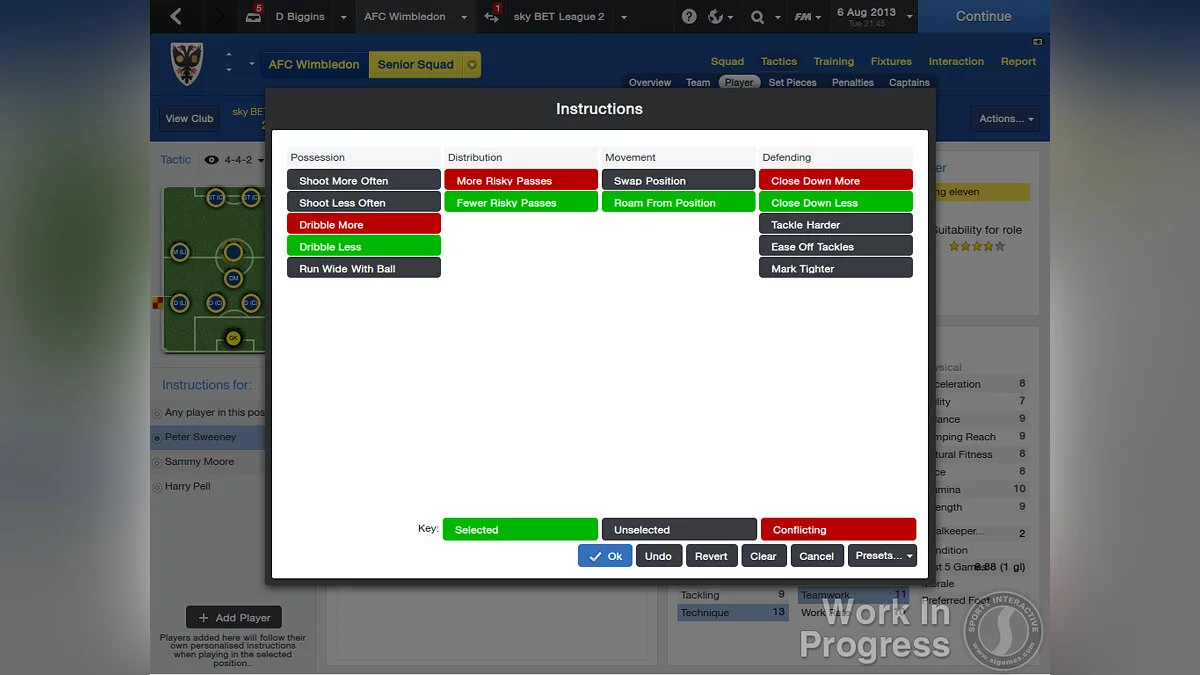Toggle Tackle Harder instruction
1200x675 pixels.
tap(836, 224)
